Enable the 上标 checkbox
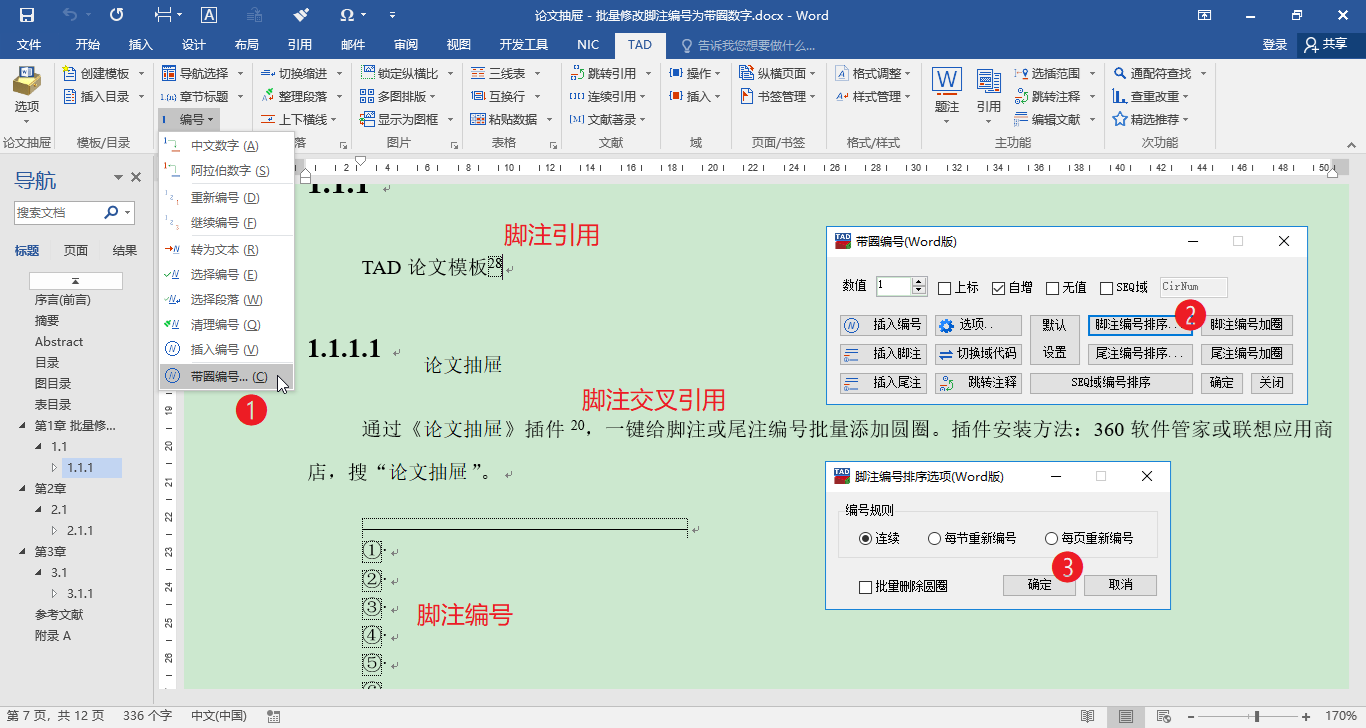This screenshot has width=1366, height=728. (945, 288)
